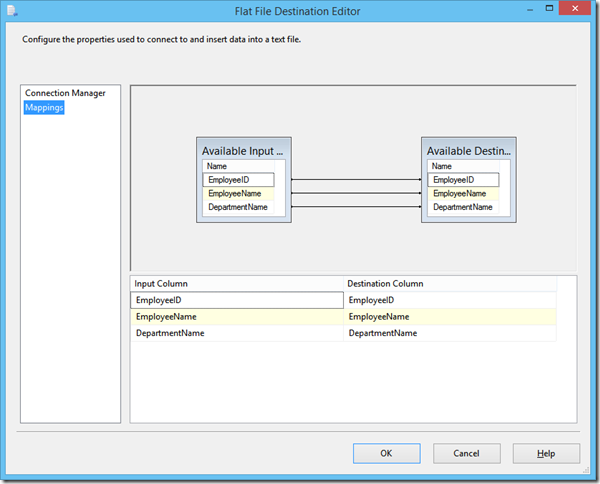Select the Mappings page
Viewport: 600px width, 484px height.
[44, 108]
